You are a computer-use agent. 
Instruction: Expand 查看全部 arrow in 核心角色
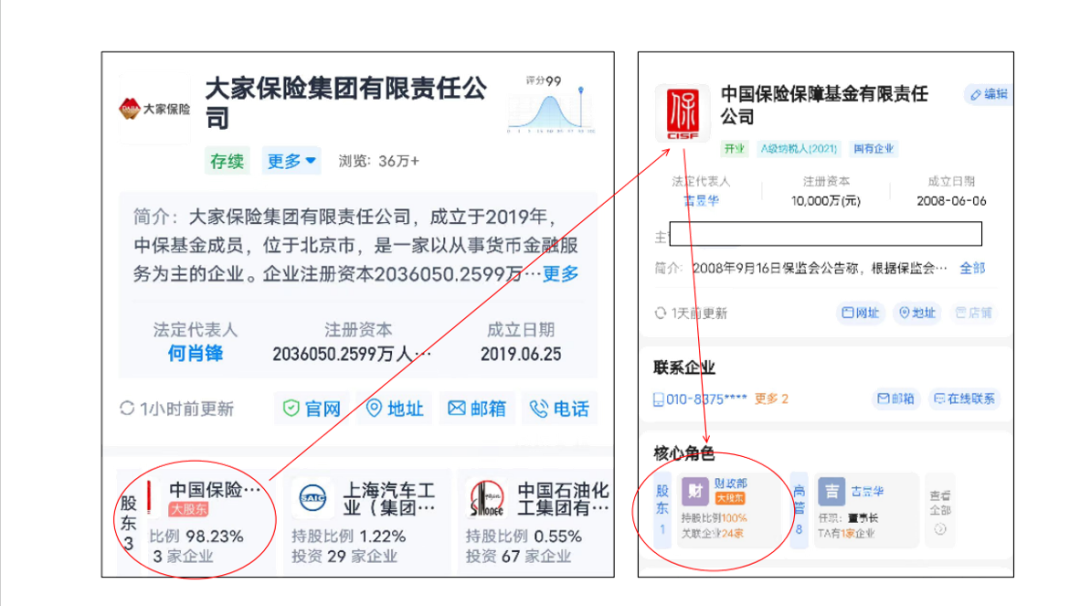click(x=940, y=530)
